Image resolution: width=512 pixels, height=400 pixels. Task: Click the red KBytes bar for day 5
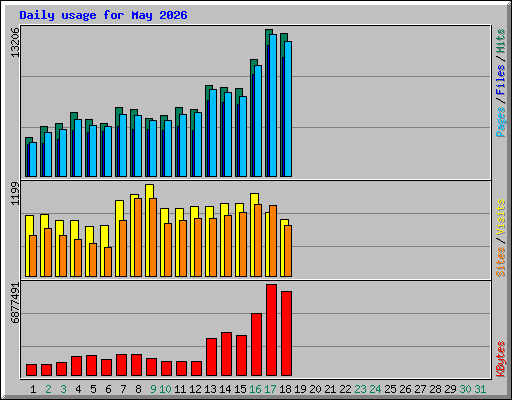click(x=91, y=366)
